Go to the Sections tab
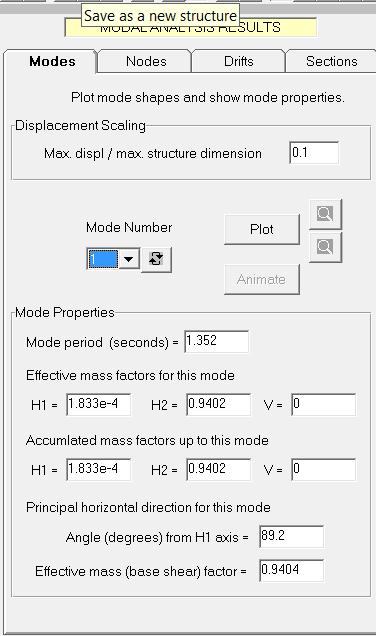 pyautogui.click(x=331, y=61)
